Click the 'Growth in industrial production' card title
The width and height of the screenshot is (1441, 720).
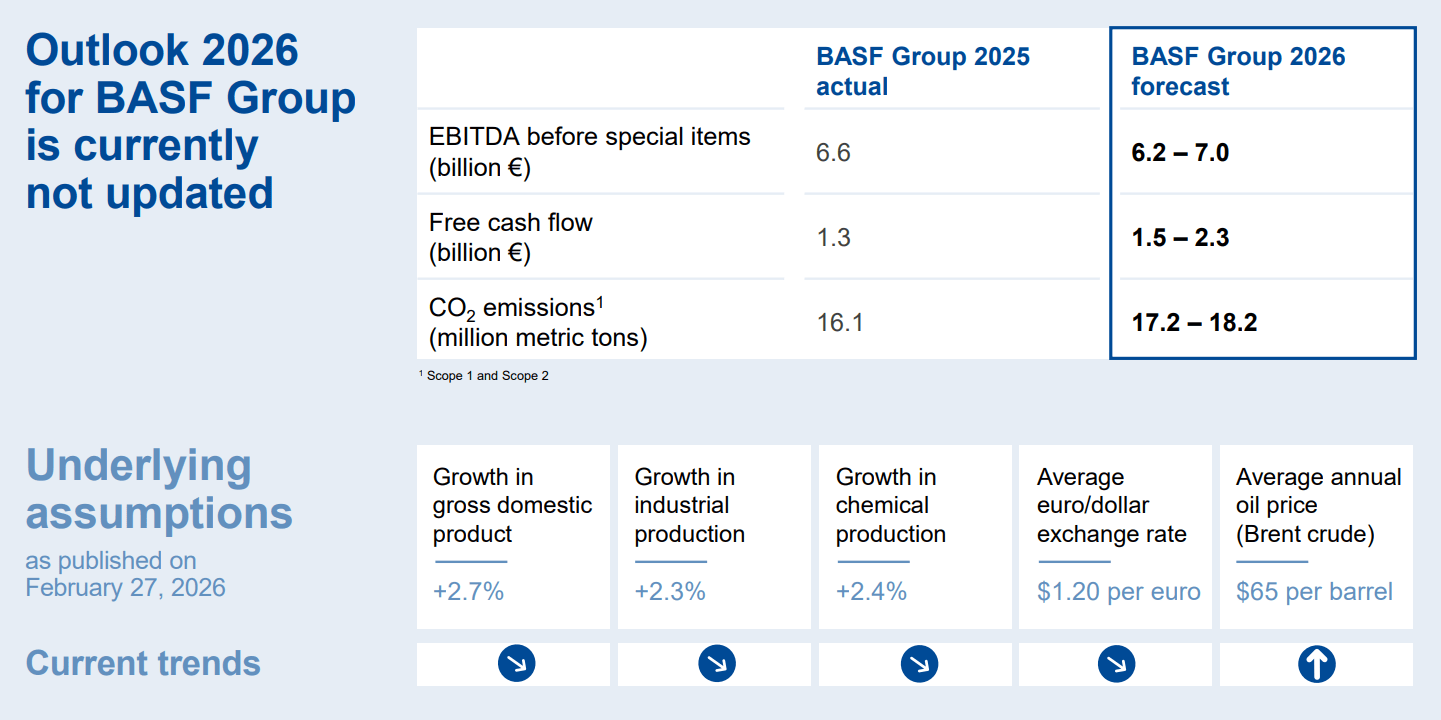(690, 505)
